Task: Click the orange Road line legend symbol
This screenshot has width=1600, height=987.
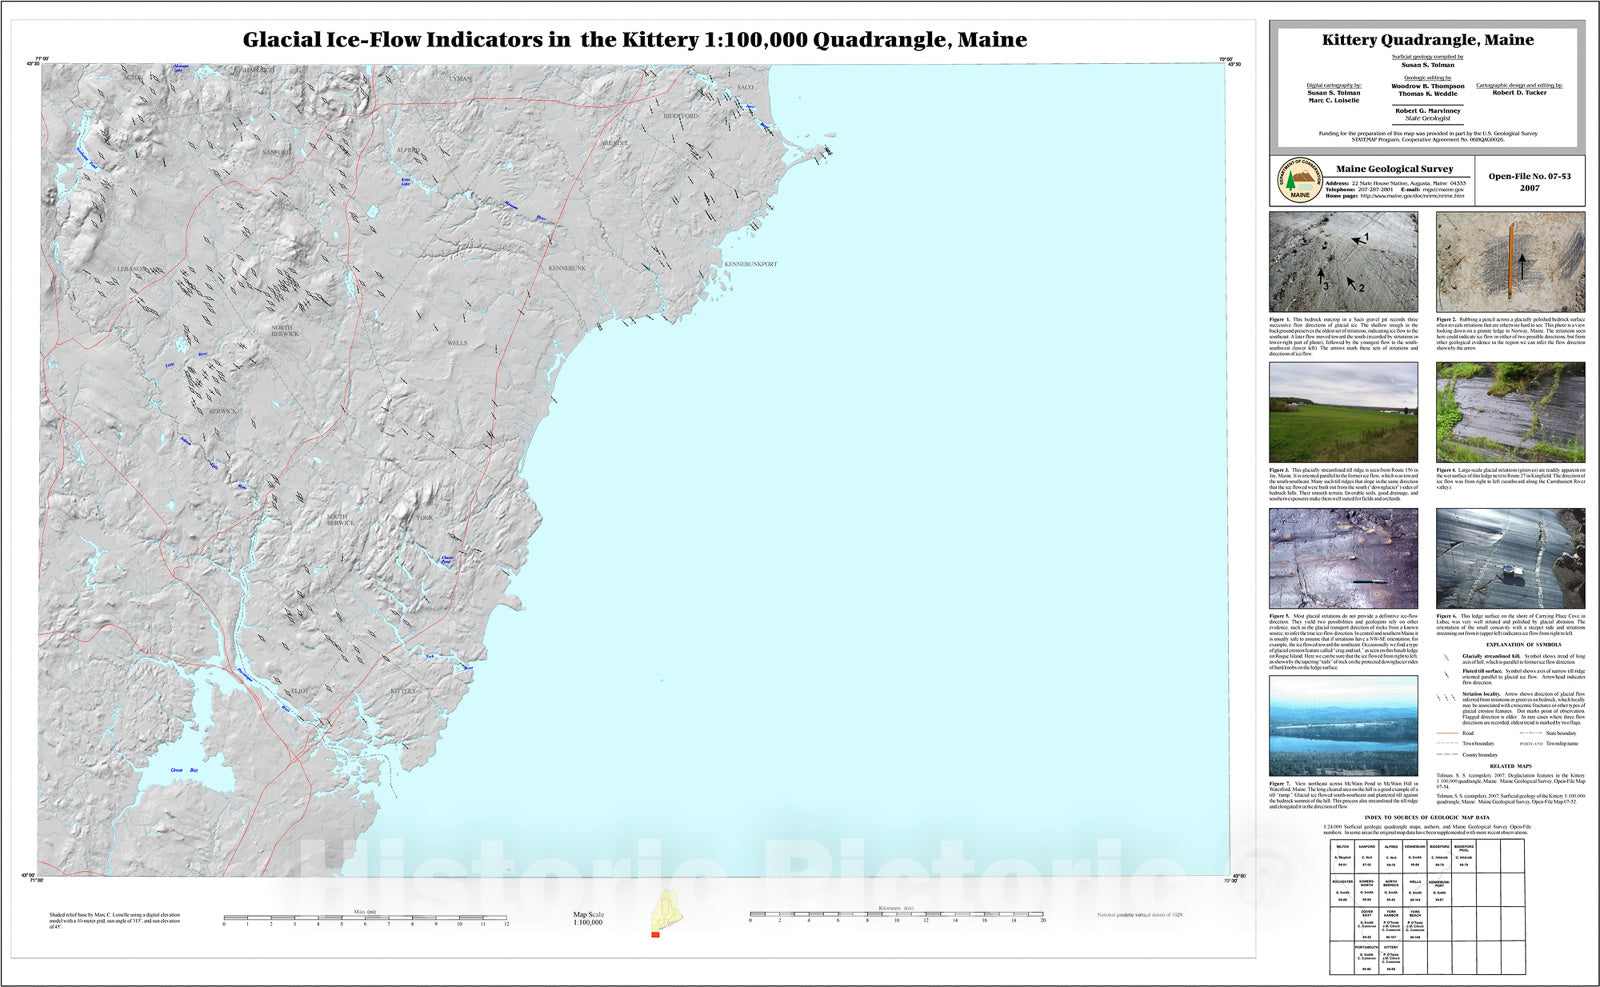Action: click(x=1446, y=733)
